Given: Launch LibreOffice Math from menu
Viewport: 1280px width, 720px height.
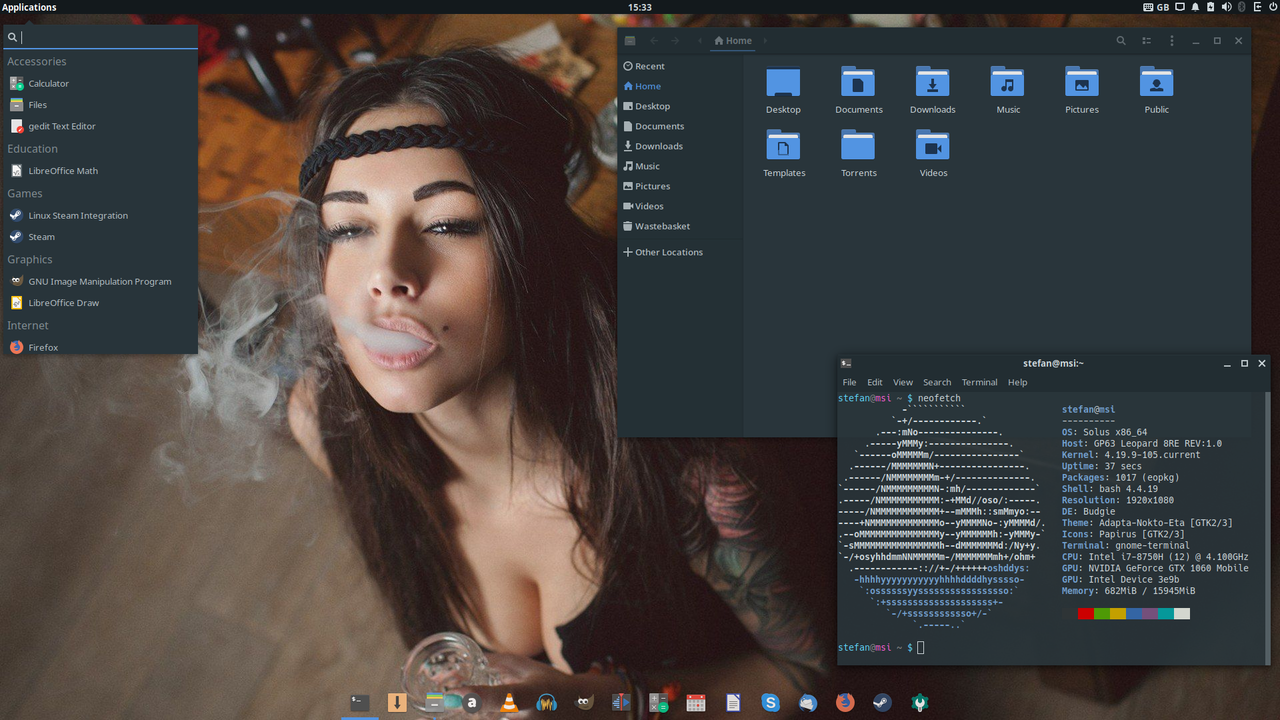Looking at the screenshot, I should point(100,170).
